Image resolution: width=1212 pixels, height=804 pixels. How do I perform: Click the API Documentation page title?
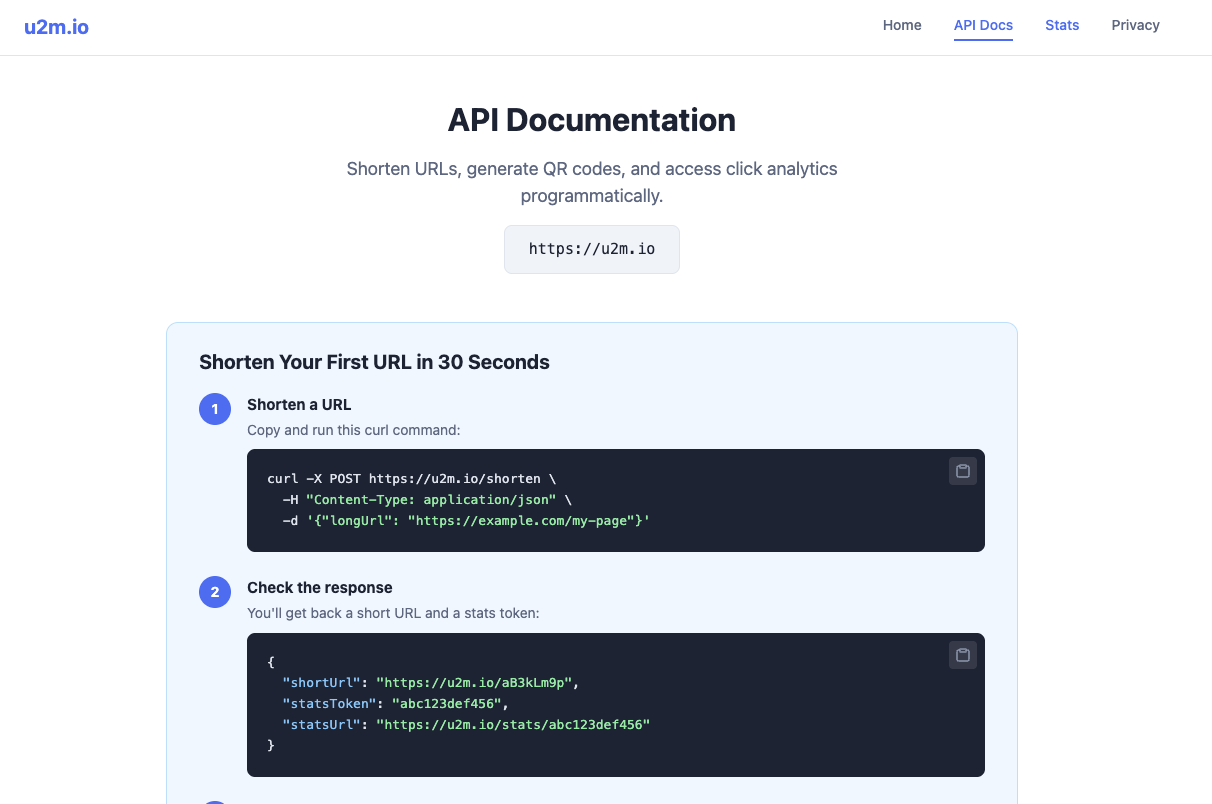pyautogui.click(x=591, y=120)
